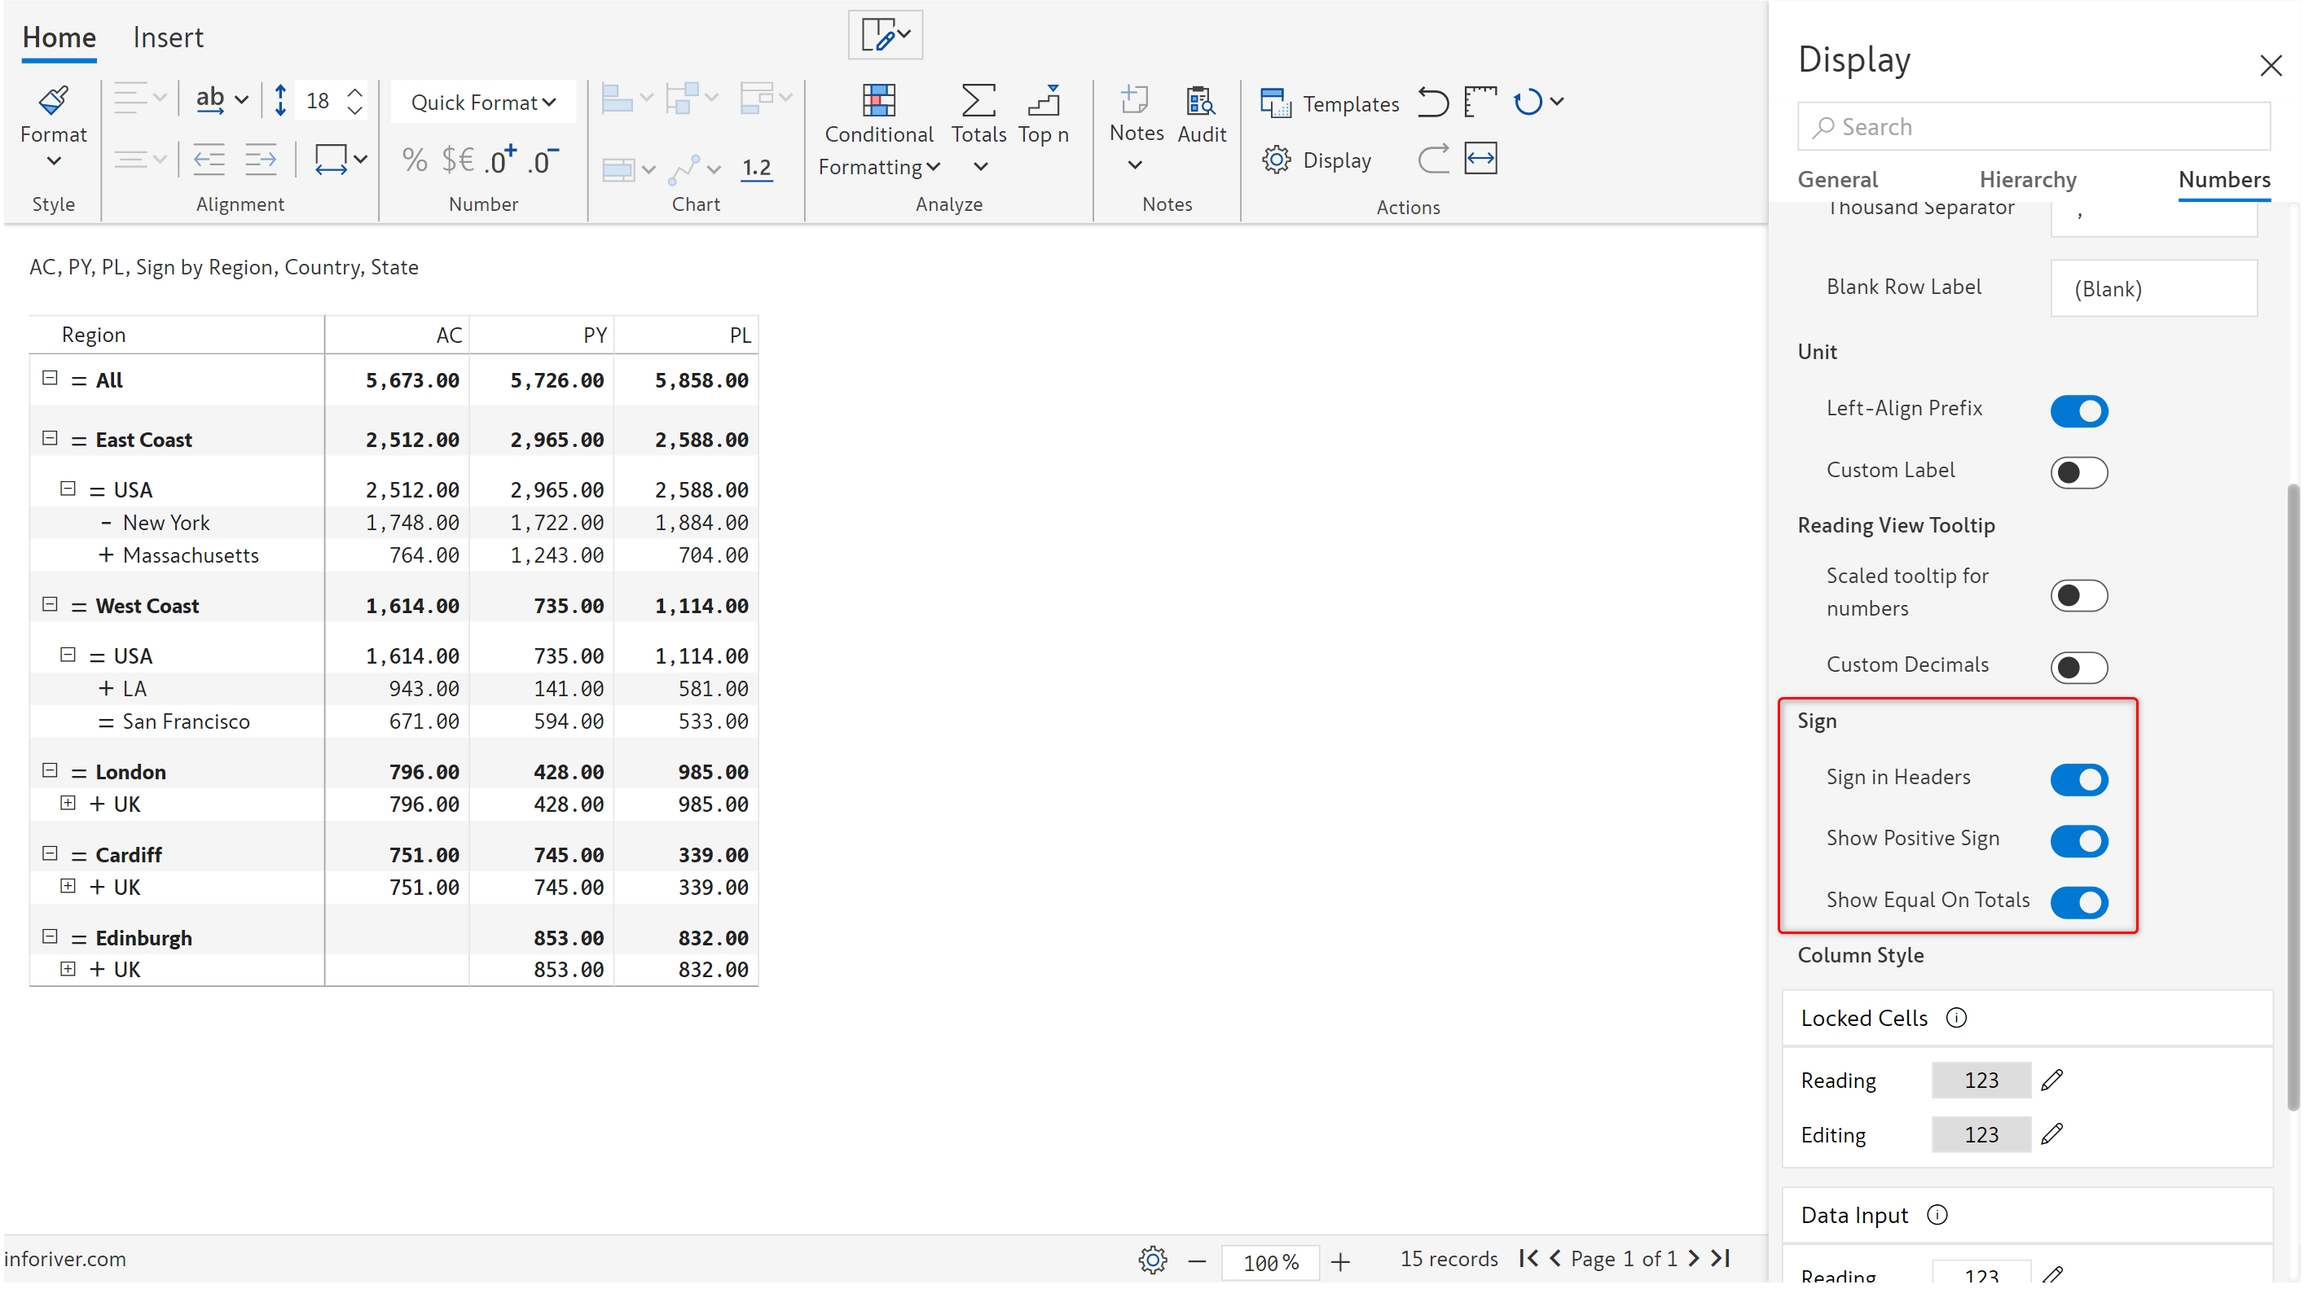Click the Format paintbrush icon
The image size is (2304, 1289).
point(53,101)
